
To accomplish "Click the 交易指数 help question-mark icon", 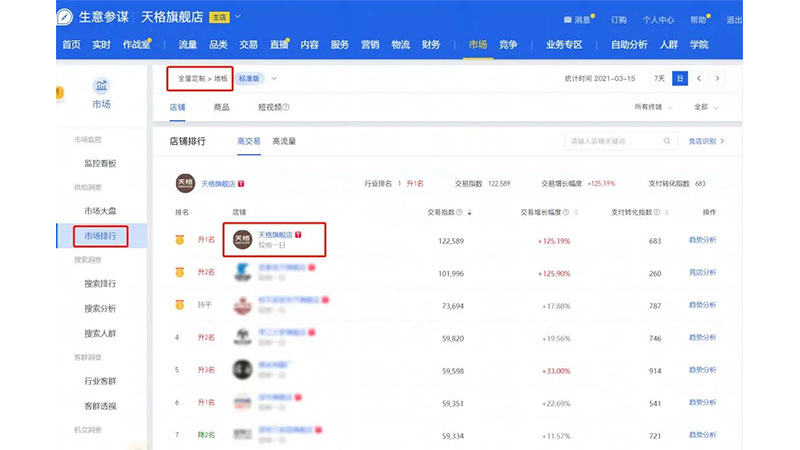I will [x=459, y=213].
